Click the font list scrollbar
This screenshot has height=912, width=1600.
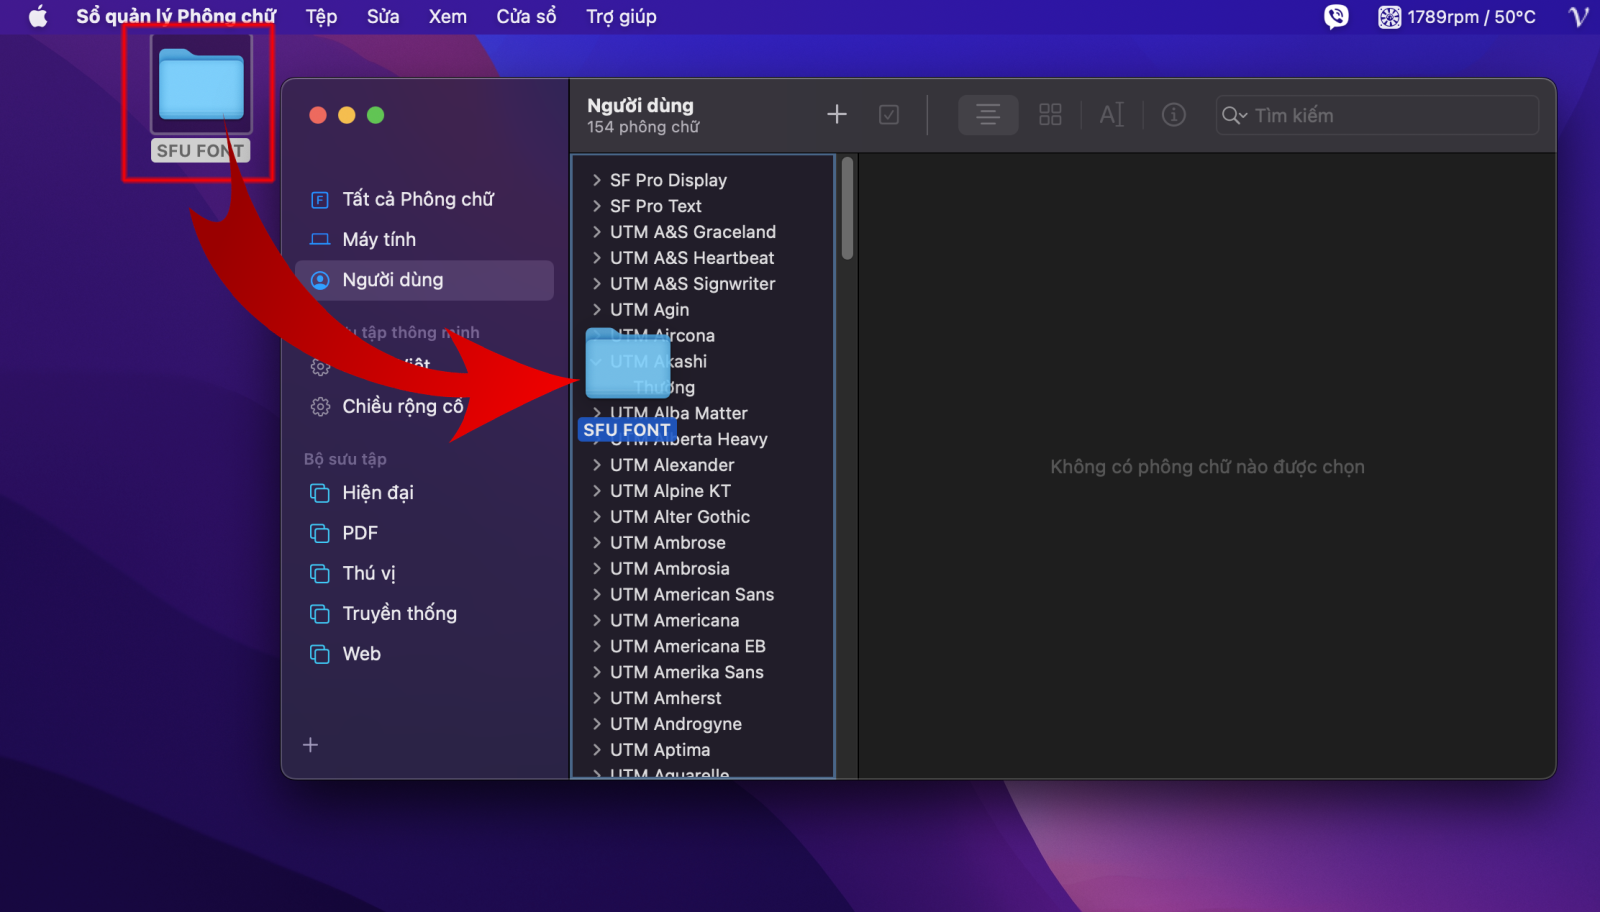pyautogui.click(x=848, y=209)
